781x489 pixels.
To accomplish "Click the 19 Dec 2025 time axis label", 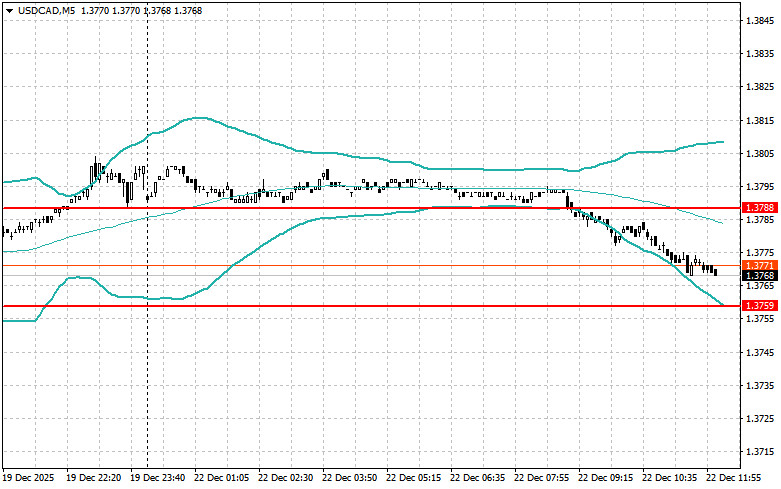I will tap(28, 478).
